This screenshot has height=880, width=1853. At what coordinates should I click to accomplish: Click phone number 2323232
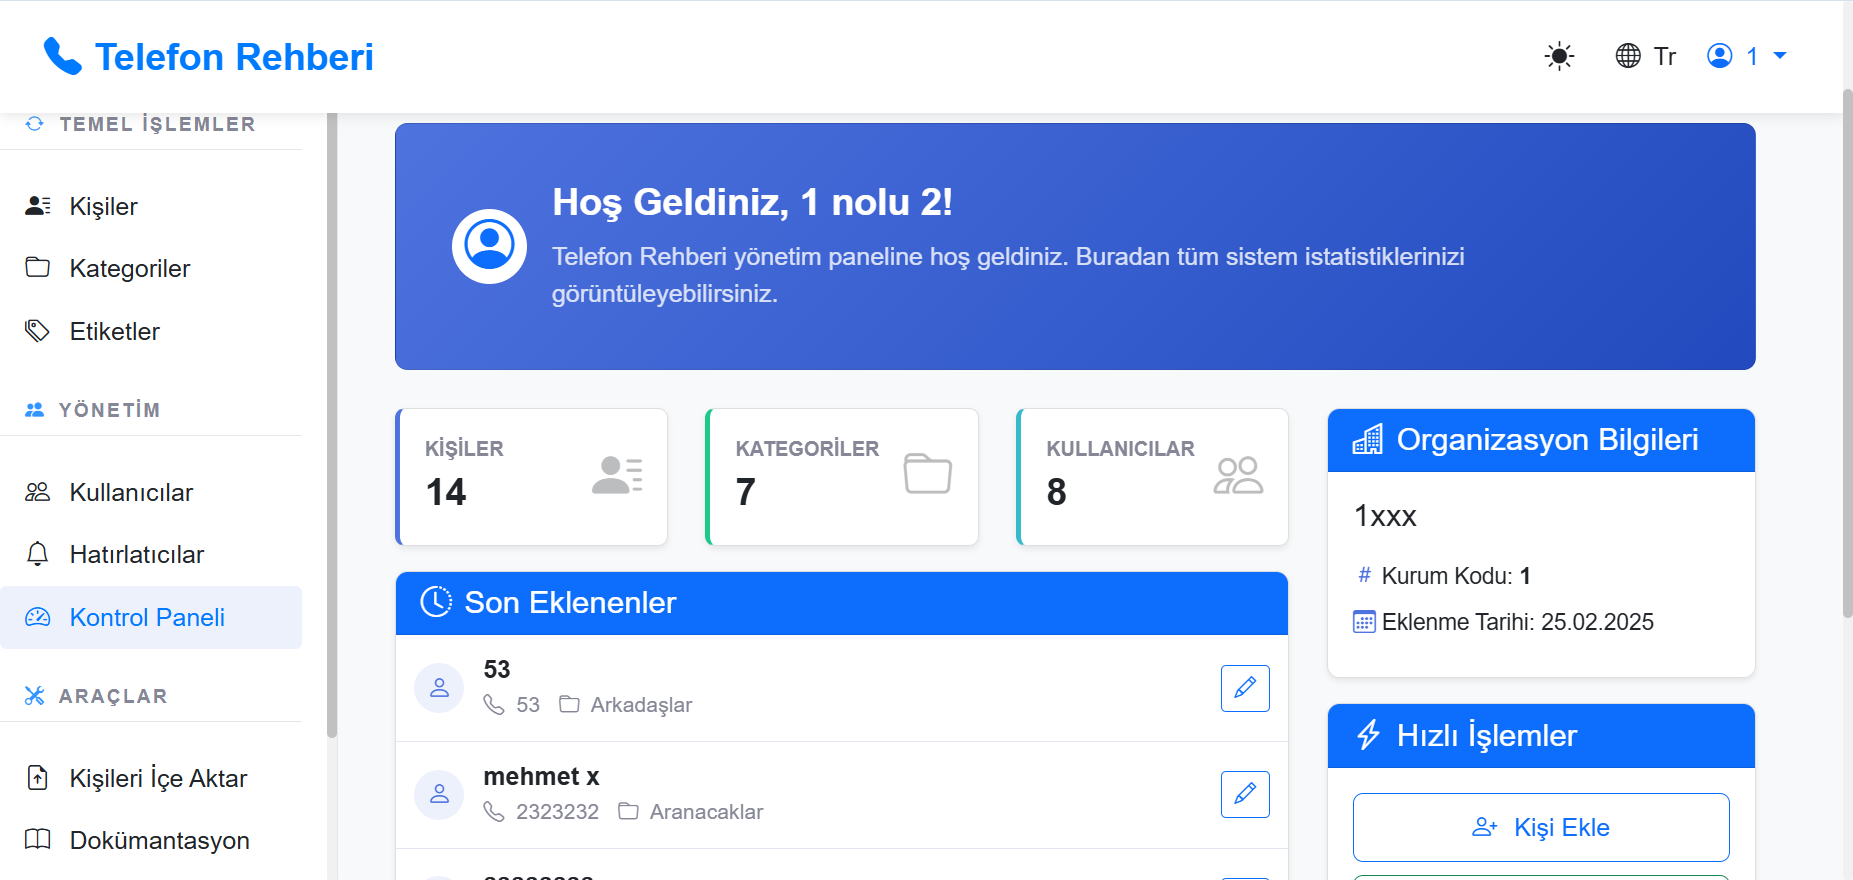pyautogui.click(x=557, y=812)
